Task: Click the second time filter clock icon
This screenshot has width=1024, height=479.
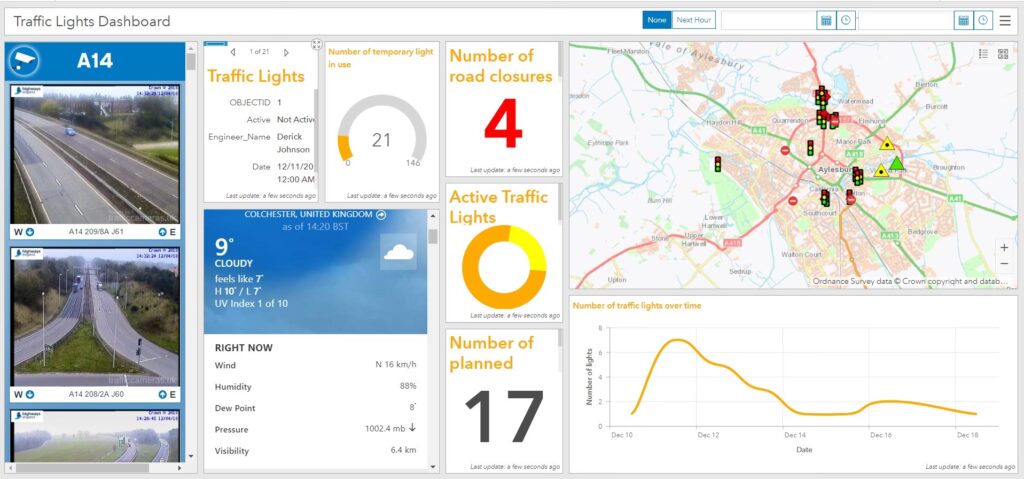Action: tap(983, 20)
